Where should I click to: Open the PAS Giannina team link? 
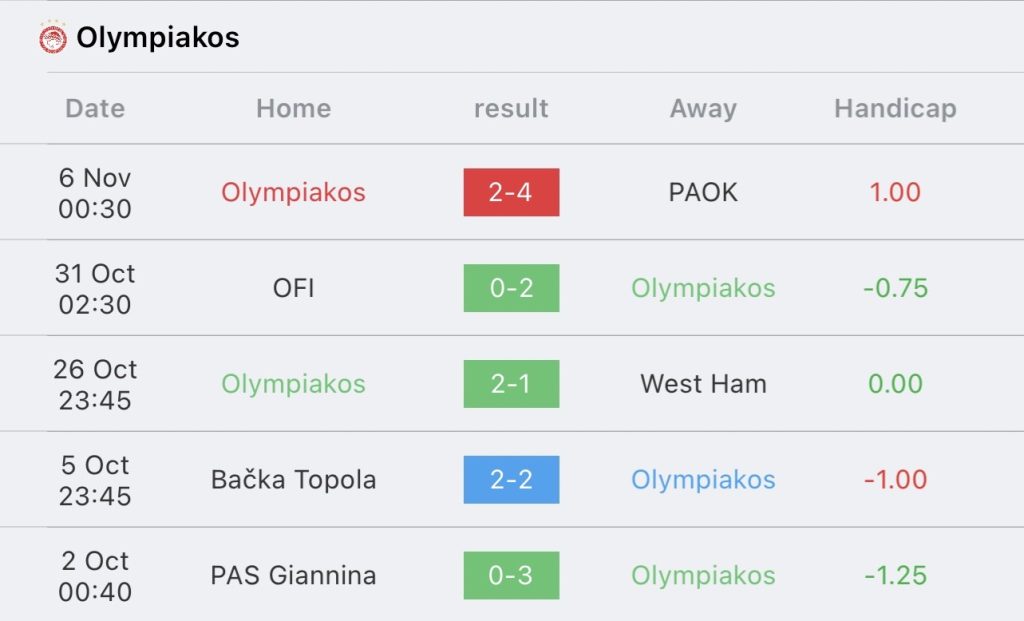coord(293,576)
